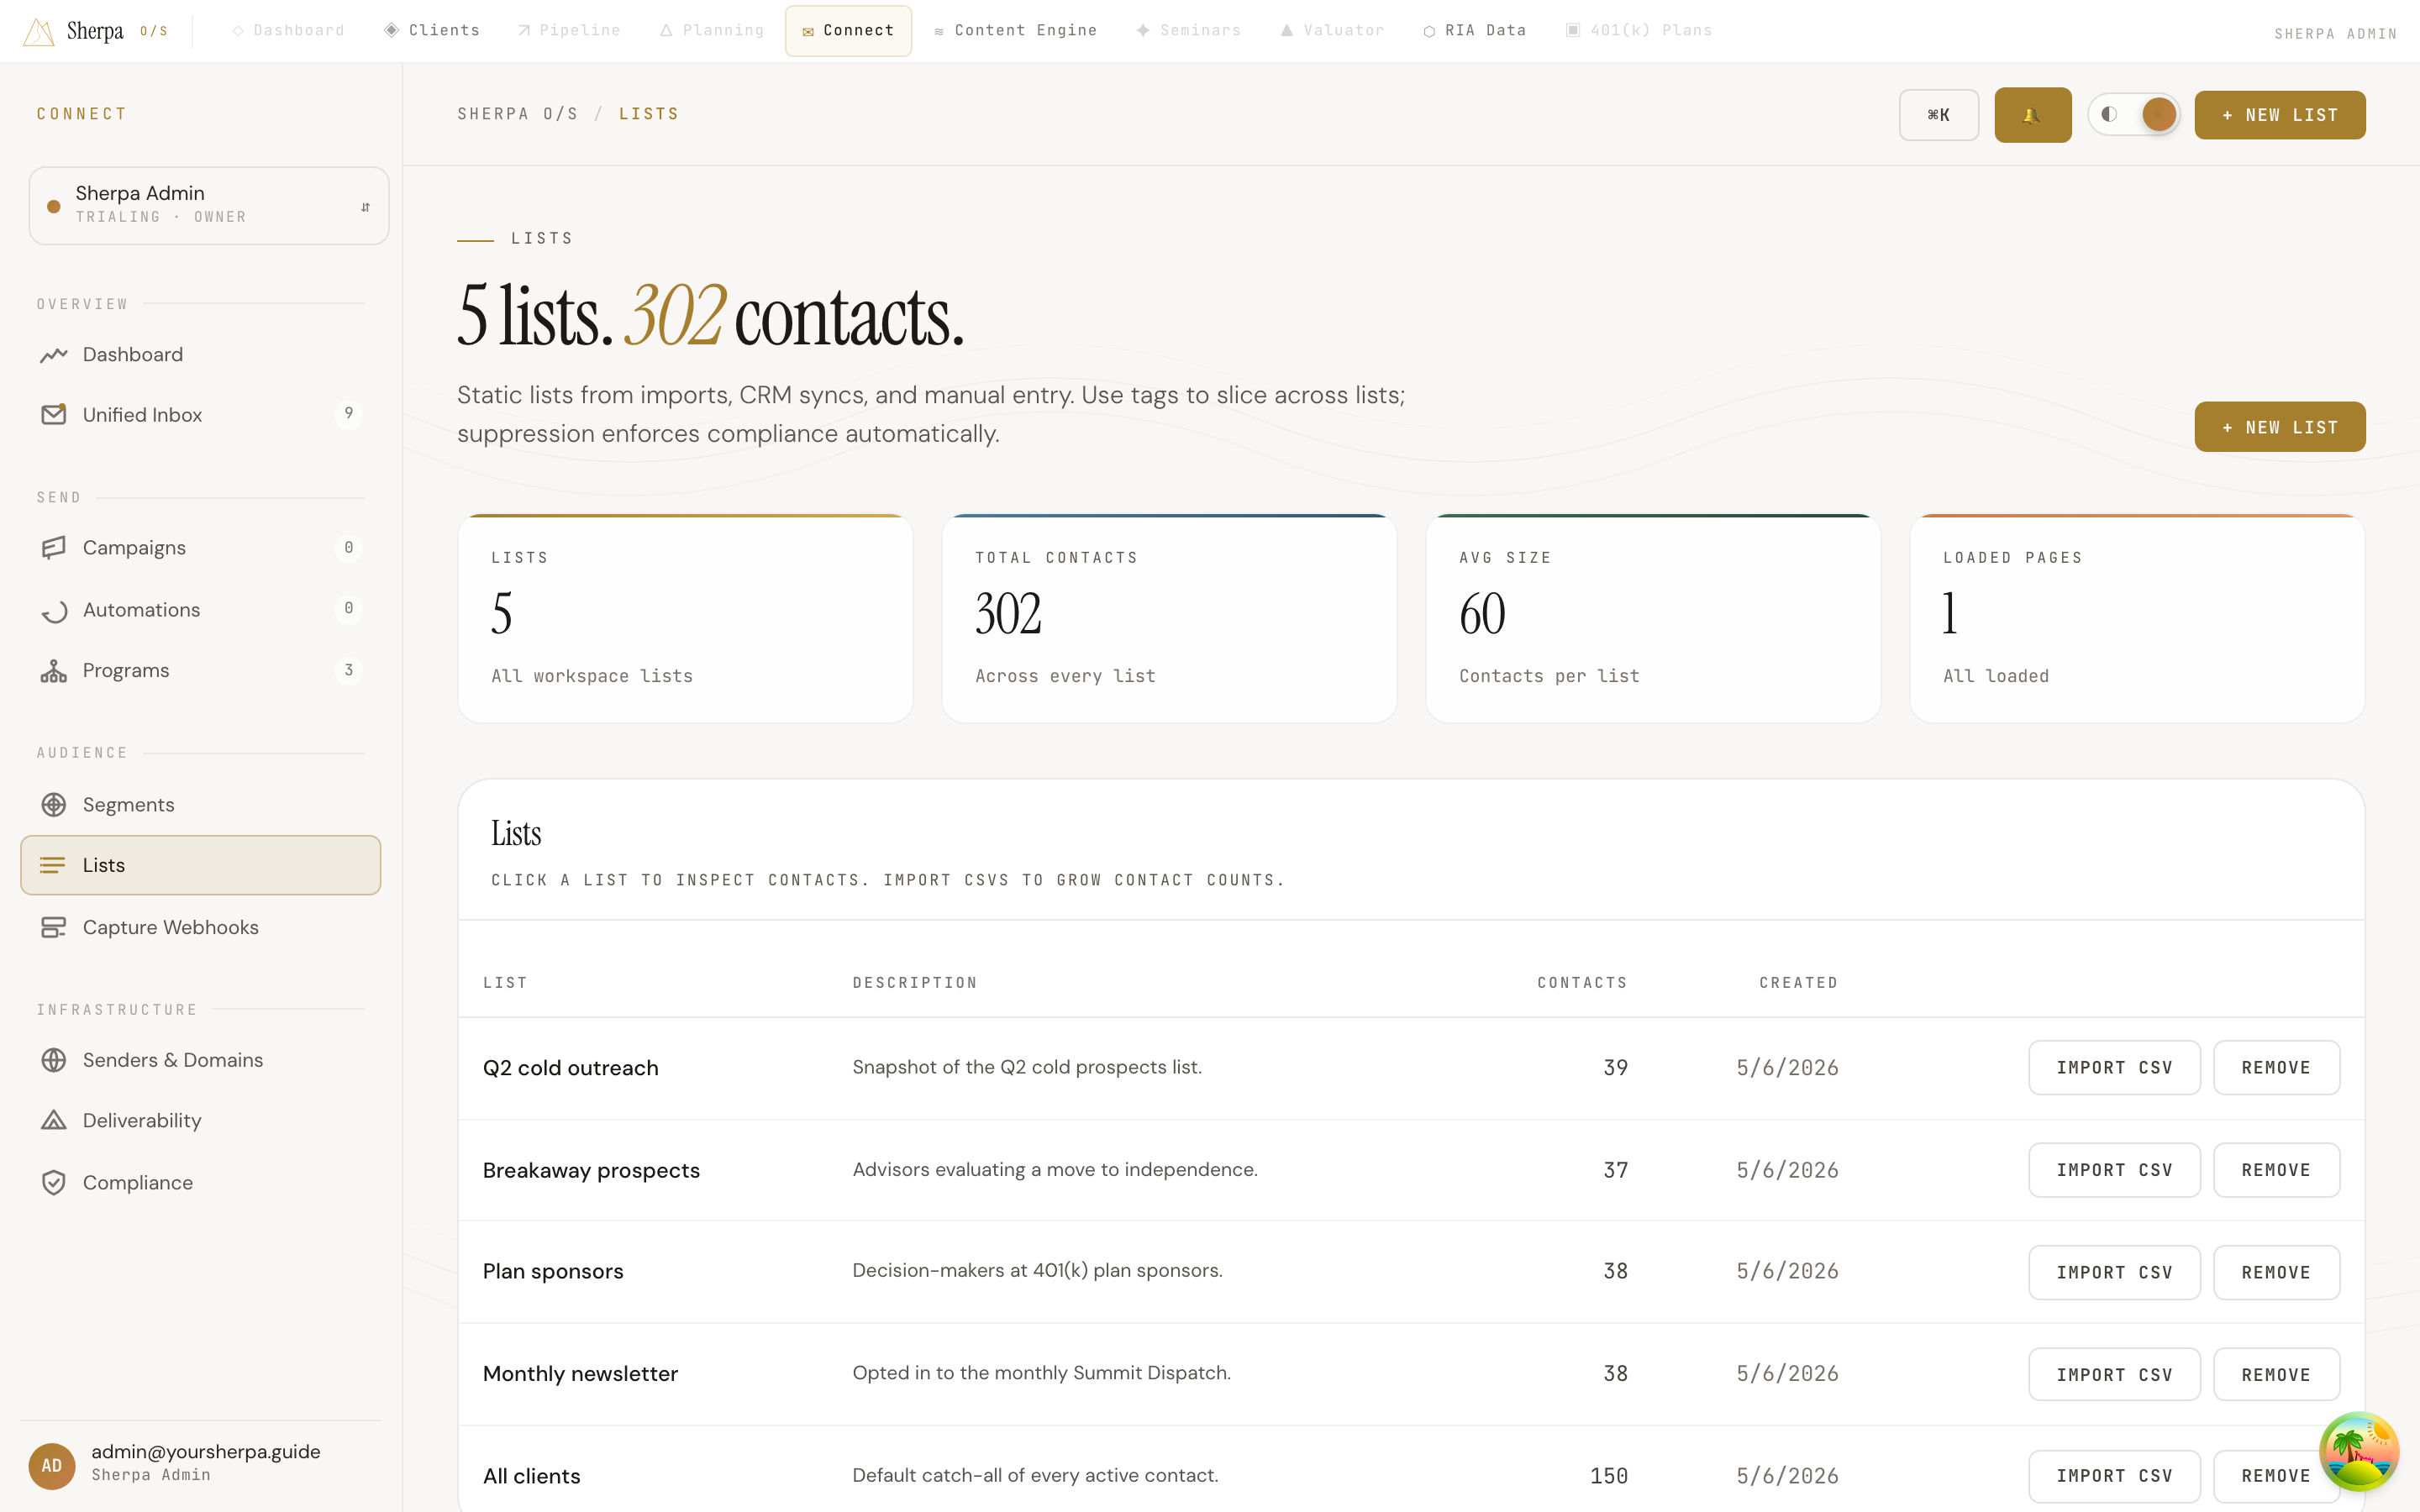This screenshot has width=2420, height=1512.
Task: Click the ⌘K command palette button
Action: (1938, 115)
